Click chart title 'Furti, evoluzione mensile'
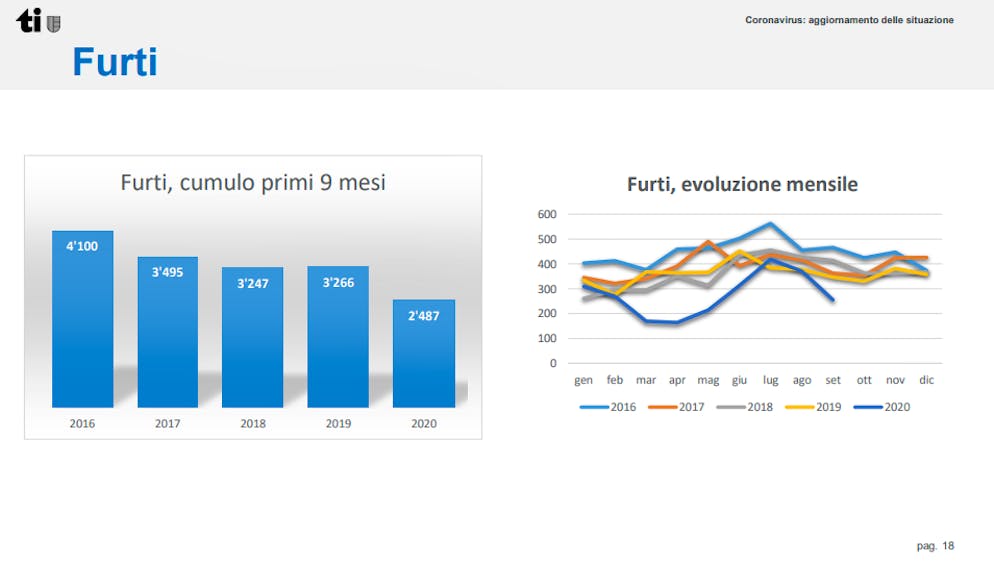994x563 pixels. (x=742, y=184)
